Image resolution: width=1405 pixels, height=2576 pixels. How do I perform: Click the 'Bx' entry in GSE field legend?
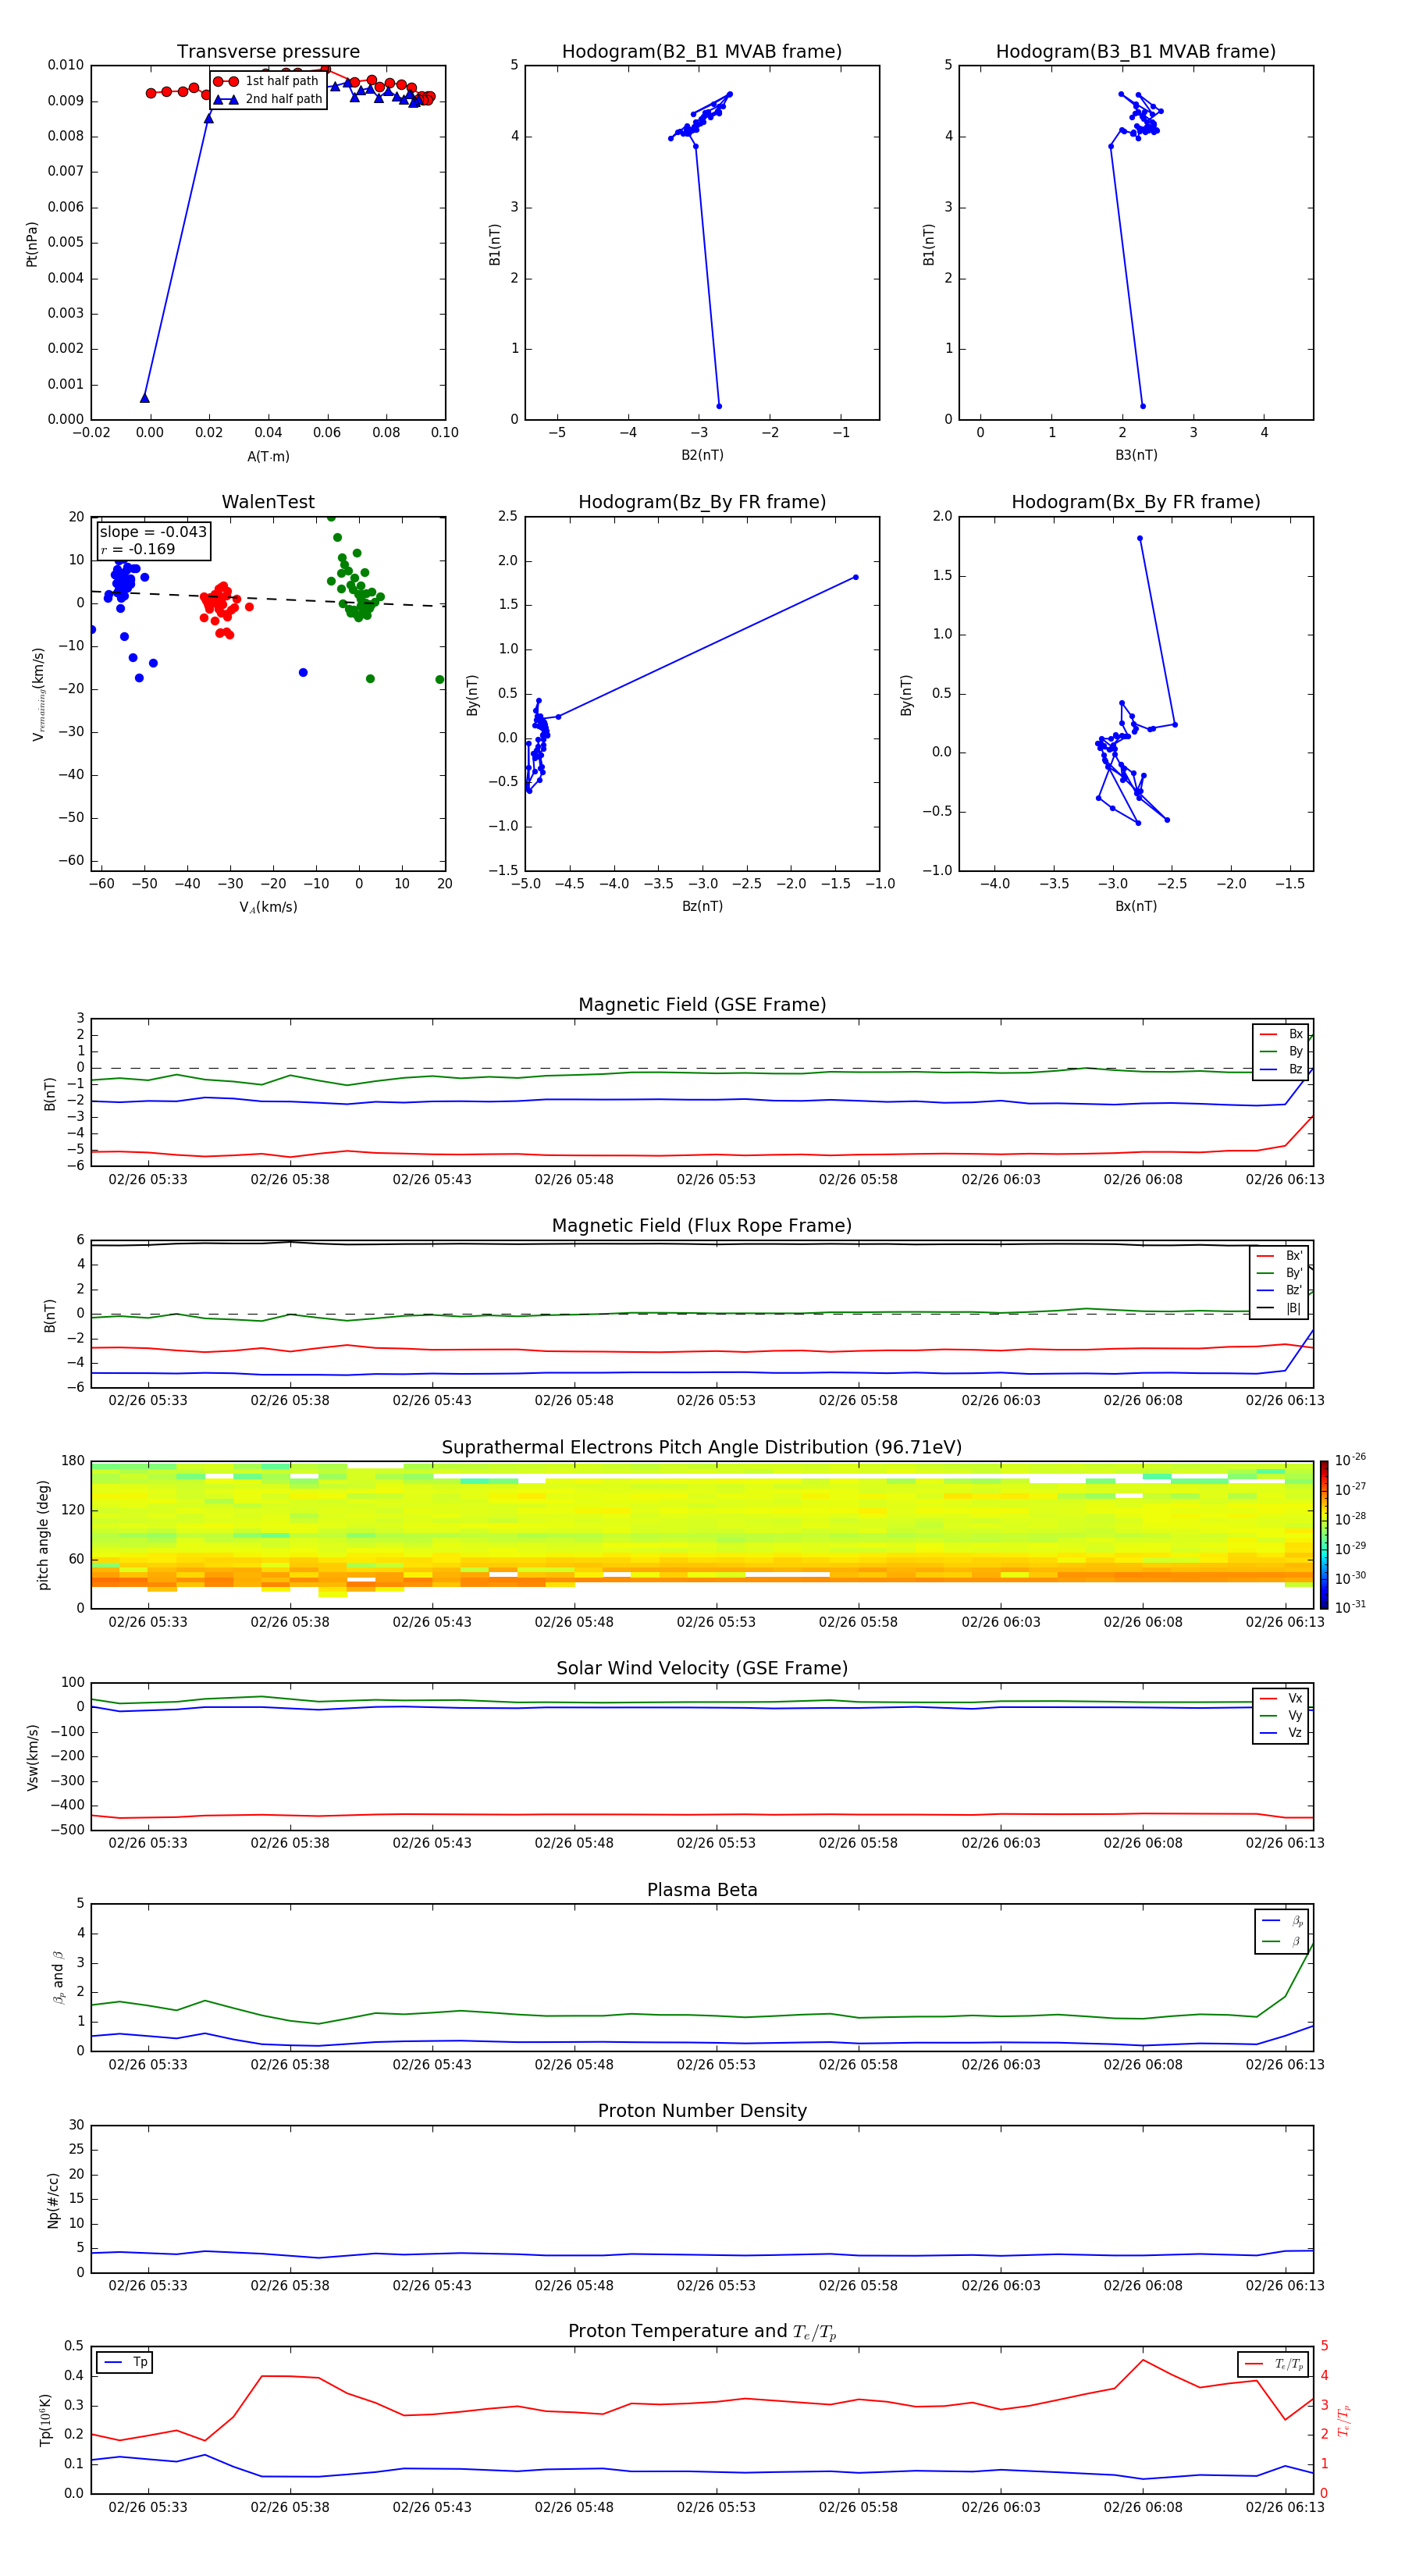1282,1034
